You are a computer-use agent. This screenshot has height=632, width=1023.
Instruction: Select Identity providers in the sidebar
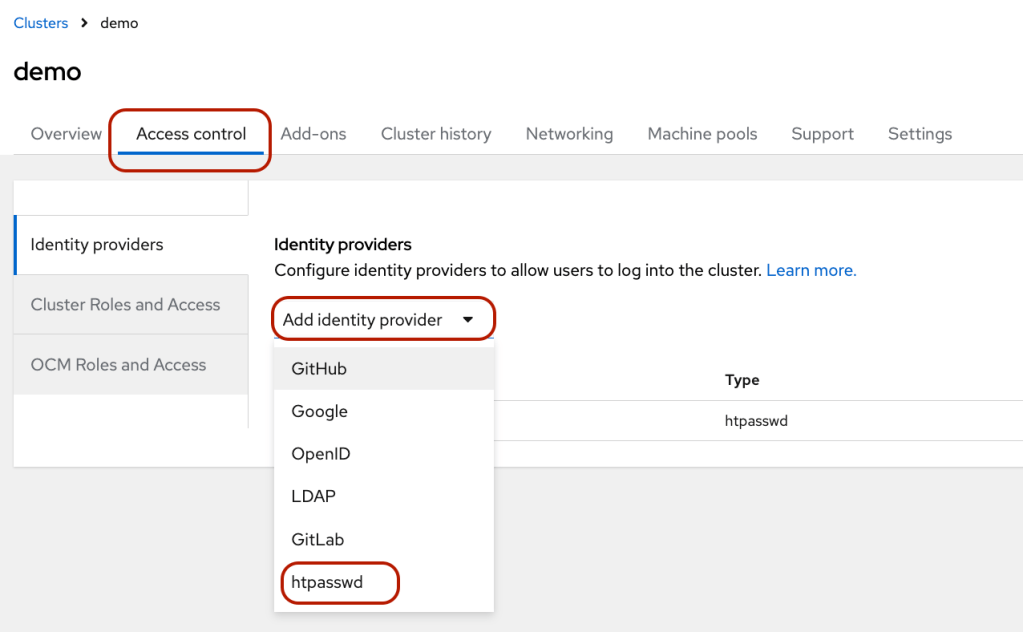[97, 245]
